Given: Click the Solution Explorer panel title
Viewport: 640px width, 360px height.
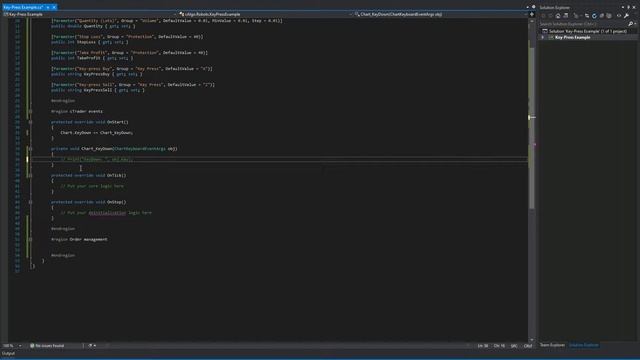Looking at the screenshot, I should [554, 7].
